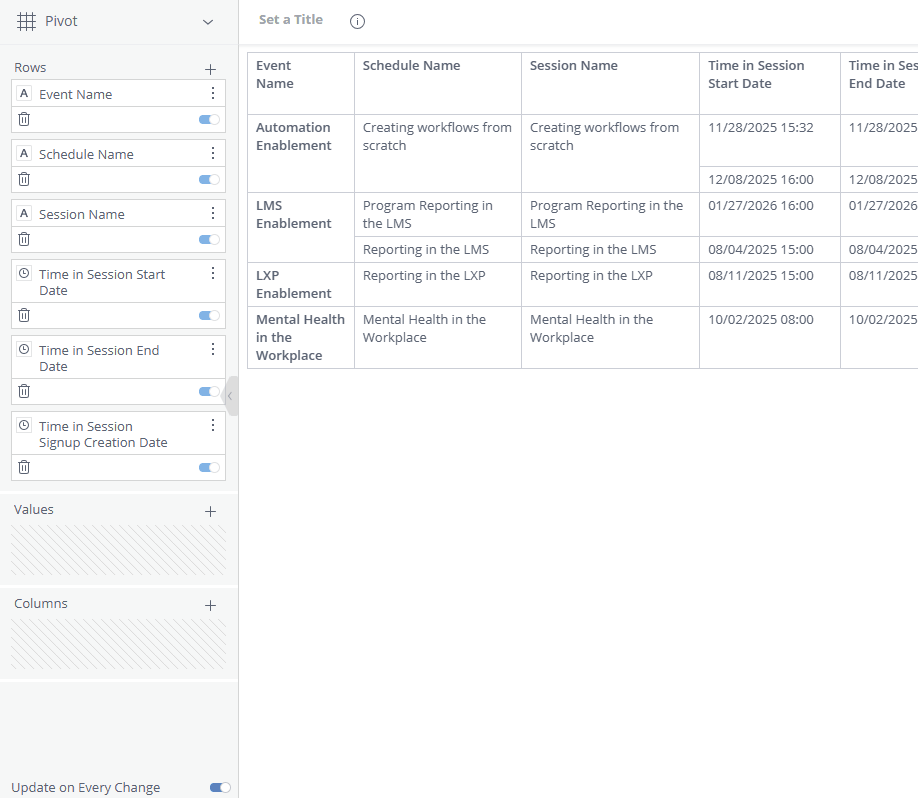
Task: Open options menu for Schedule Name
Action: click(212, 153)
